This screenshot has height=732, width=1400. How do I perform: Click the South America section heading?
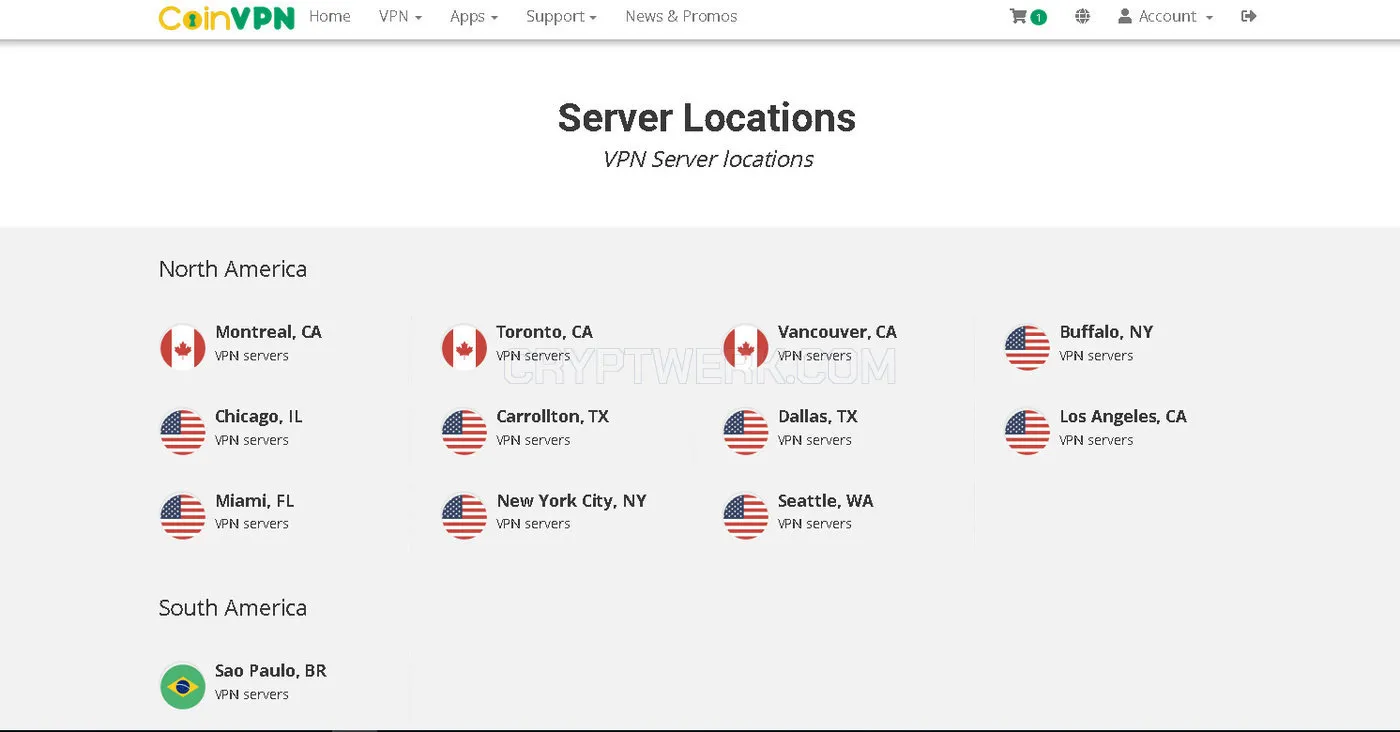pos(232,608)
